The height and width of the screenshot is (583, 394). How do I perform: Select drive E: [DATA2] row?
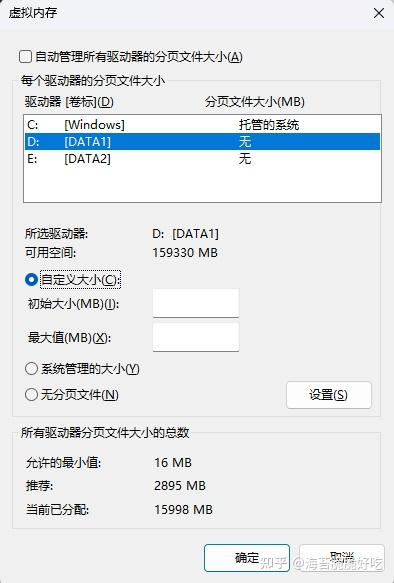click(203, 159)
